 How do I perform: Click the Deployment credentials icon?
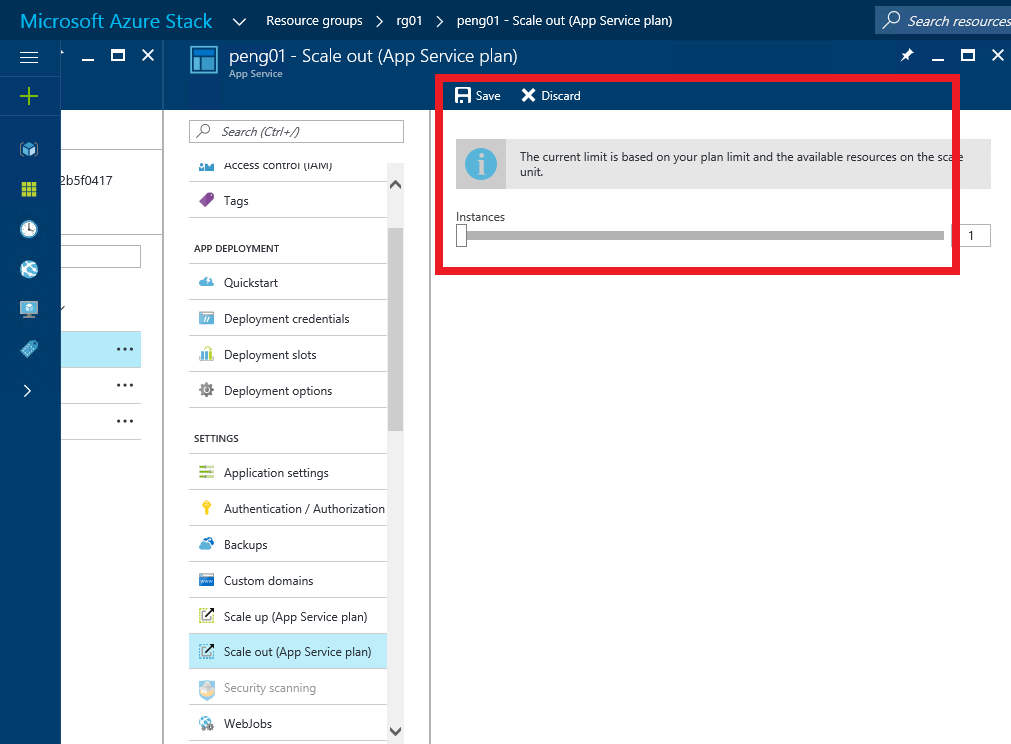[x=206, y=318]
